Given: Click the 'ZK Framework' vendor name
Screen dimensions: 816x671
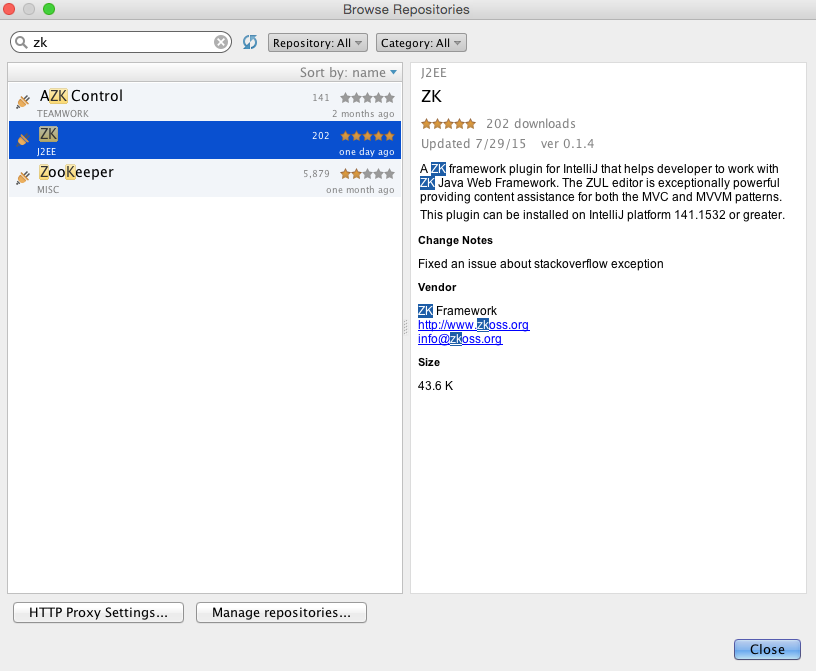Looking at the screenshot, I should 457,311.
